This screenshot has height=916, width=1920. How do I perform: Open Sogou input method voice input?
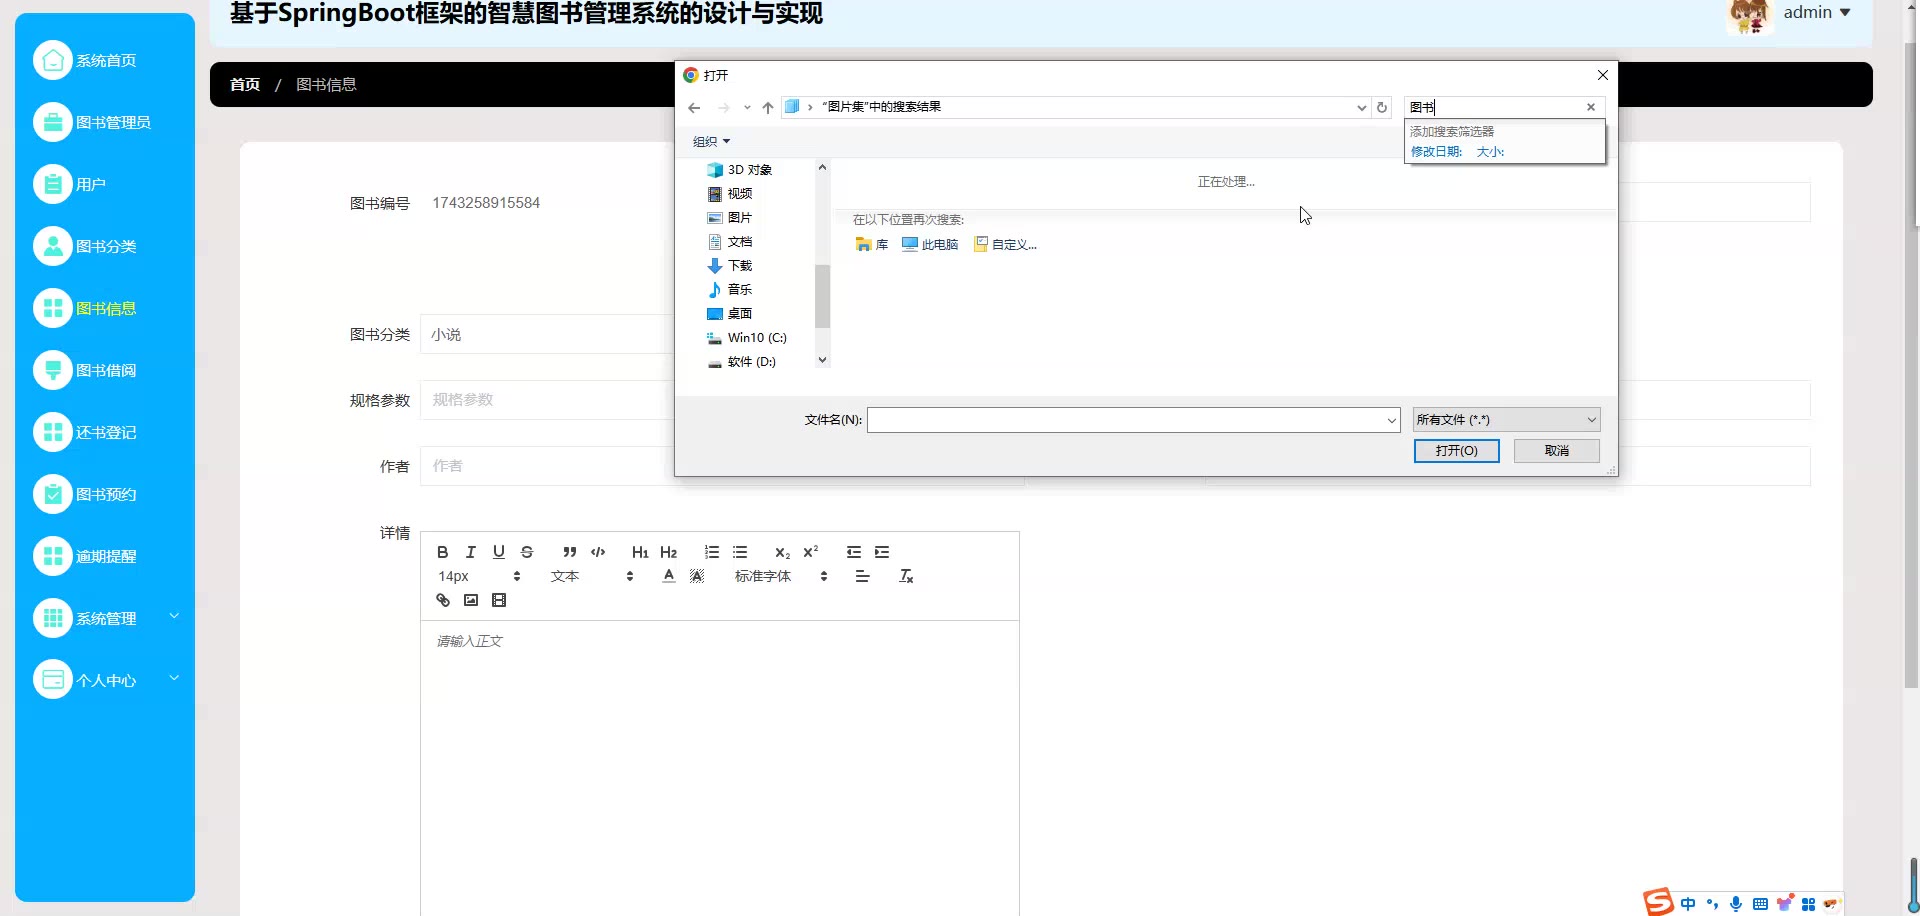(1736, 904)
